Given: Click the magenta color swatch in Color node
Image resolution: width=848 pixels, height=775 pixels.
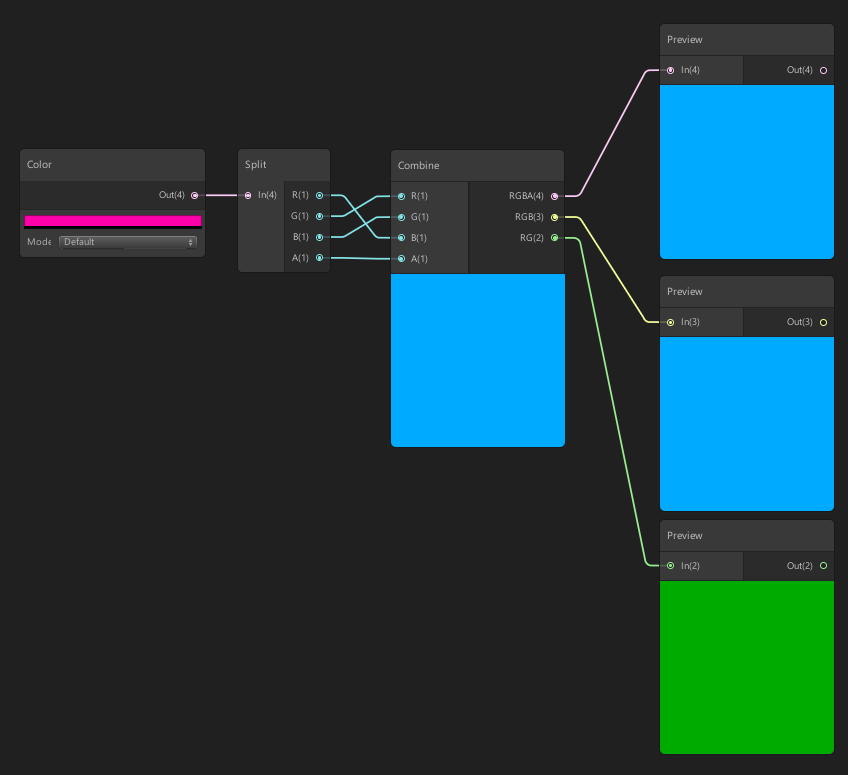Looking at the screenshot, I should [x=112, y=220].
